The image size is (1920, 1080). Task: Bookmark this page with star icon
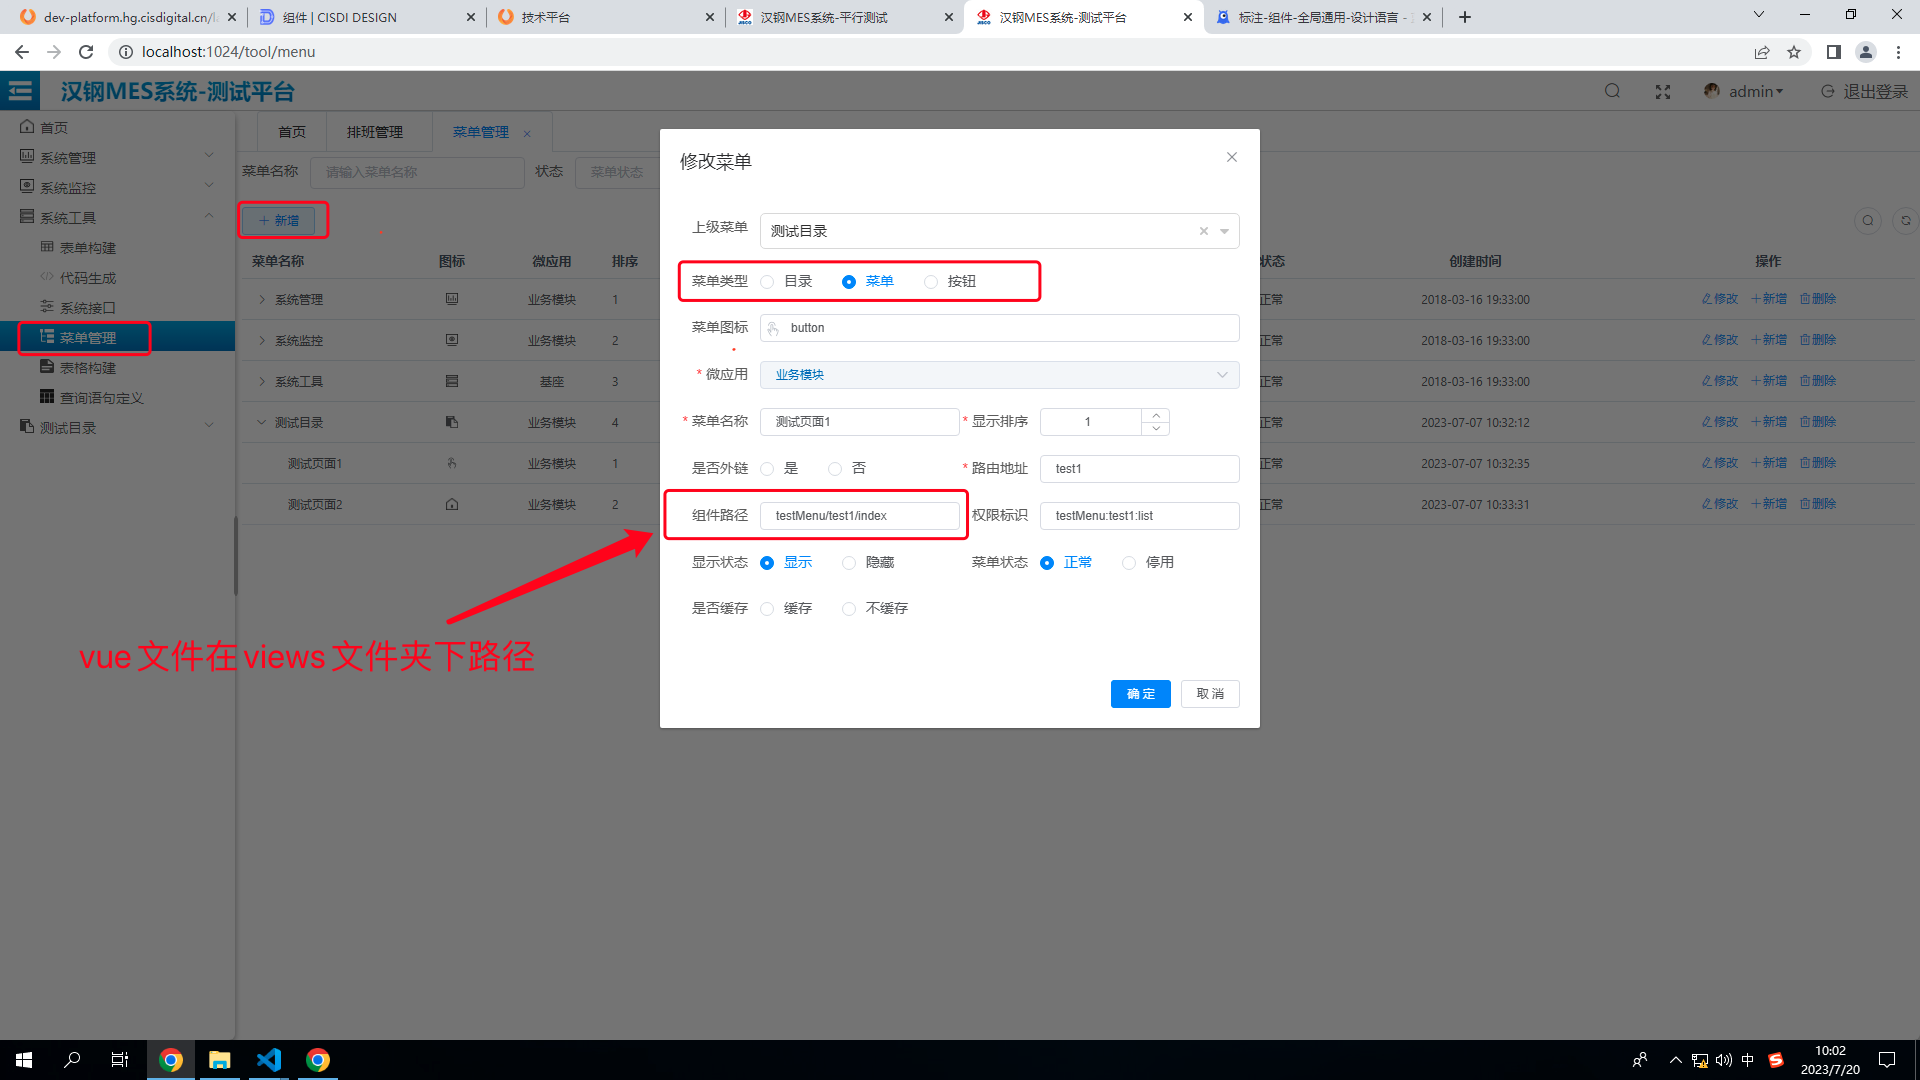click(1794, 52)
